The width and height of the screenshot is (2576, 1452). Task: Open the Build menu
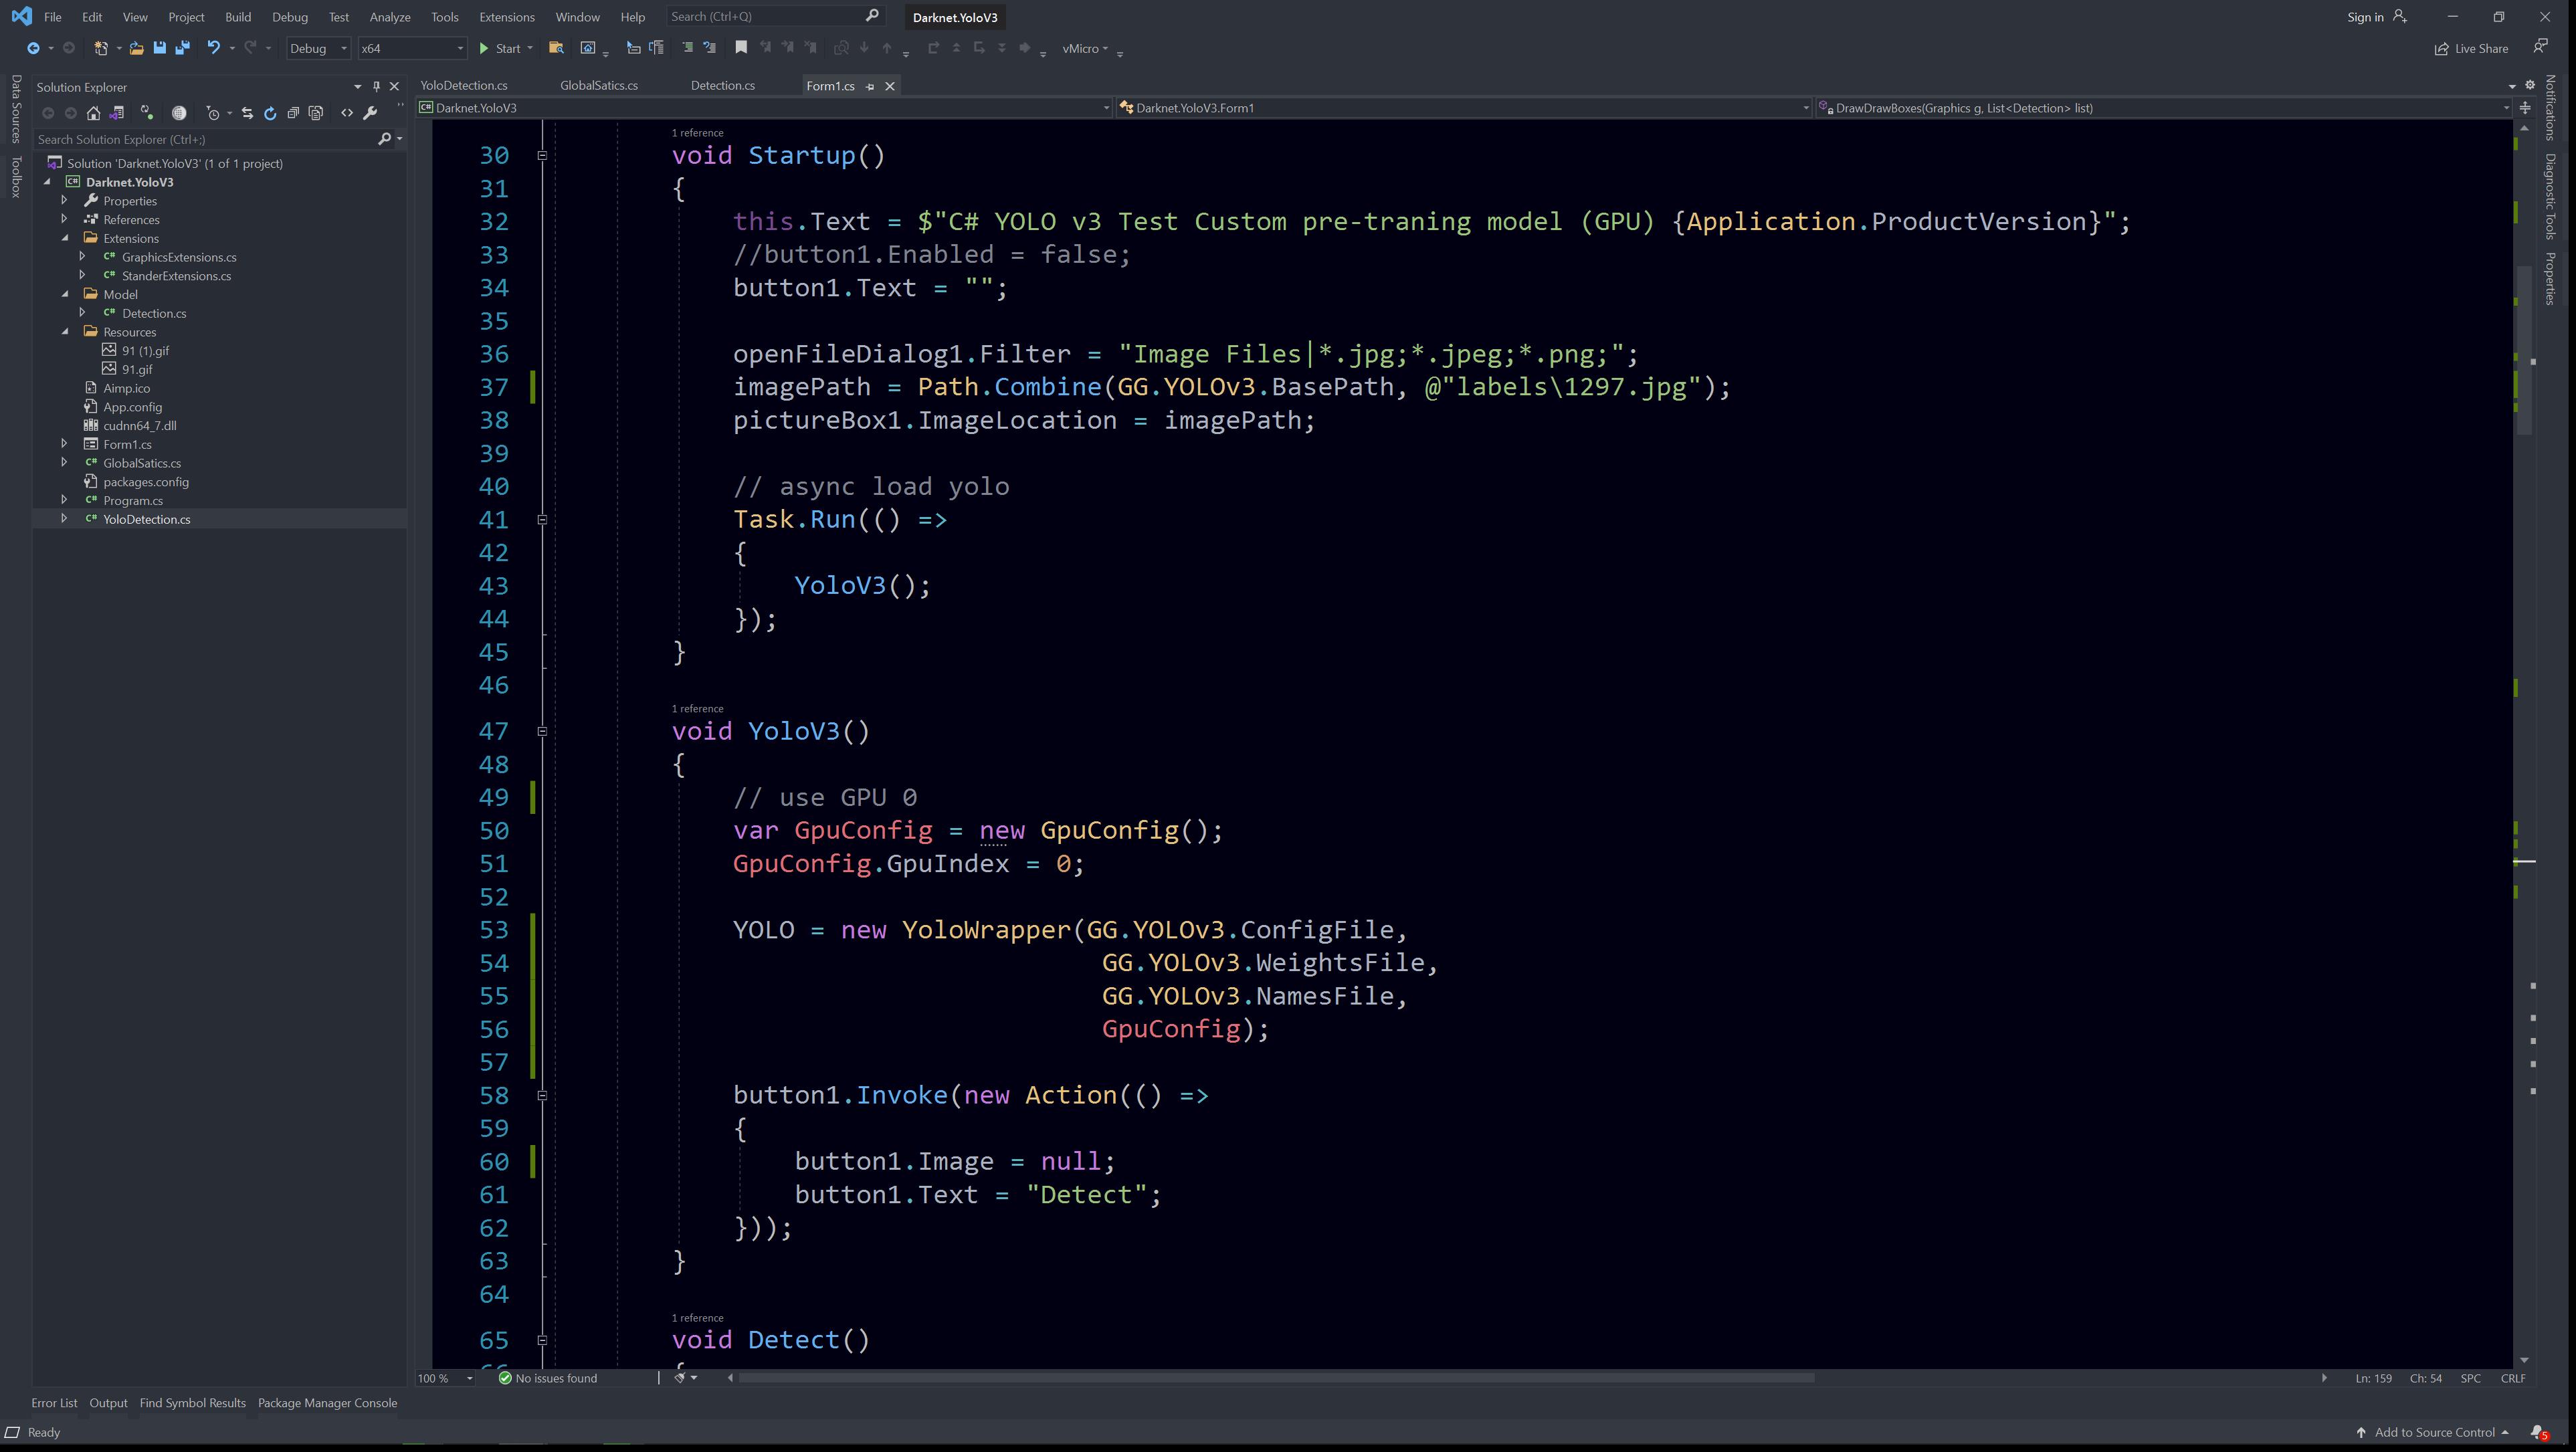tap(238, 17)
